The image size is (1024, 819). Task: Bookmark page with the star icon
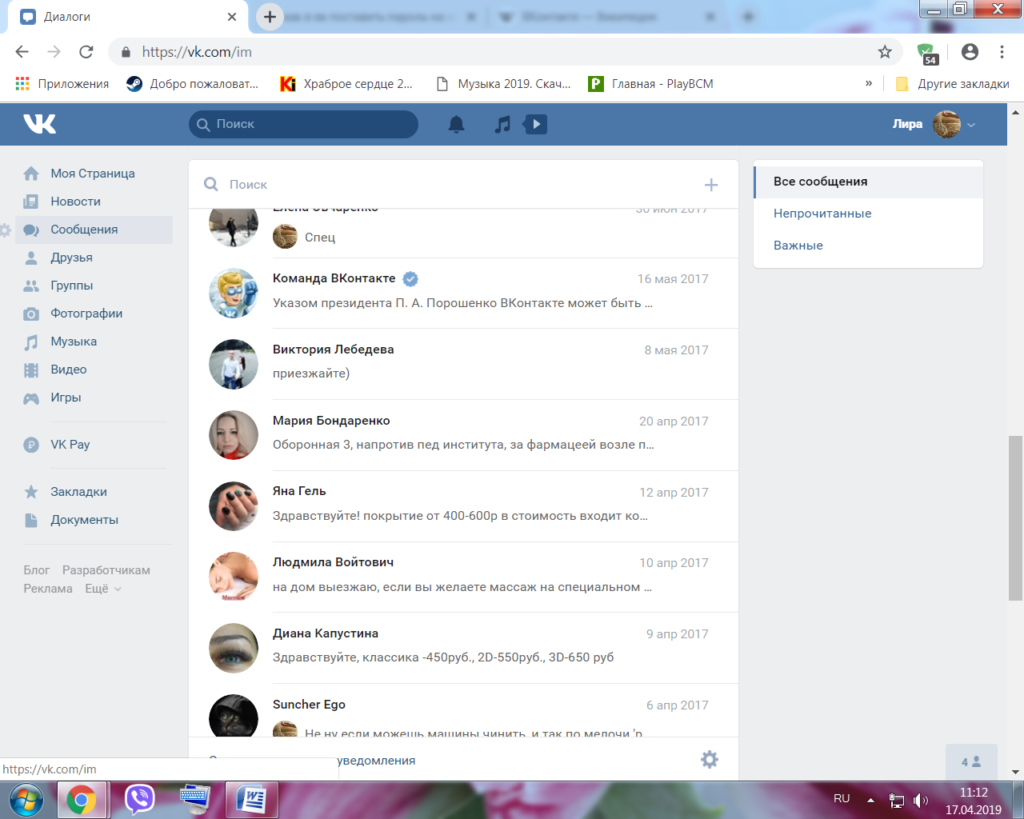click(884, 52)
